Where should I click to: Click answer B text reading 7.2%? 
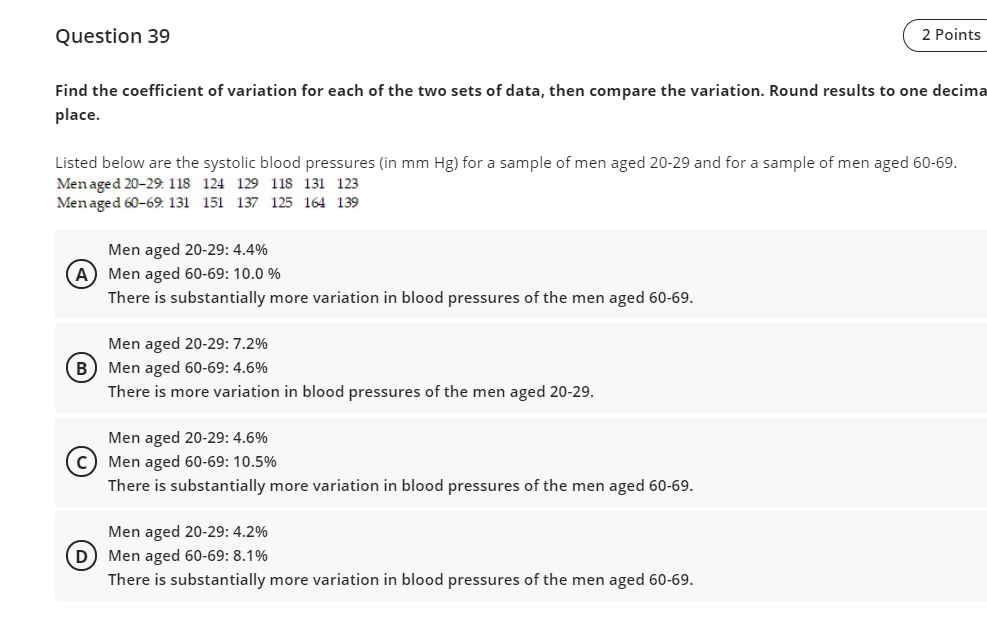pyautogui.click(x=187, y=344)
